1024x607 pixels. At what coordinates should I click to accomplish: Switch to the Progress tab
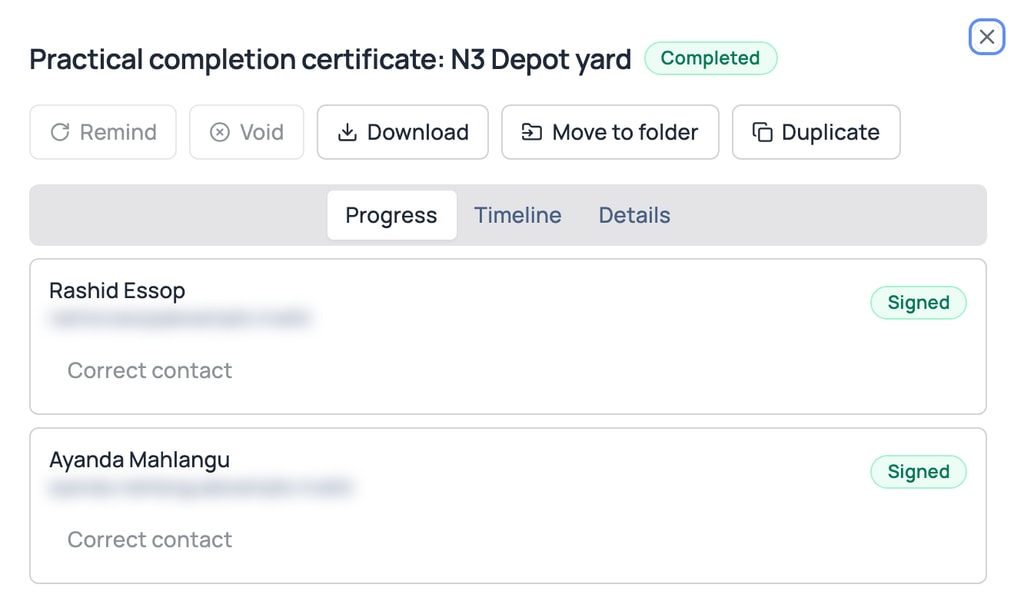click(x=391, y=215)
